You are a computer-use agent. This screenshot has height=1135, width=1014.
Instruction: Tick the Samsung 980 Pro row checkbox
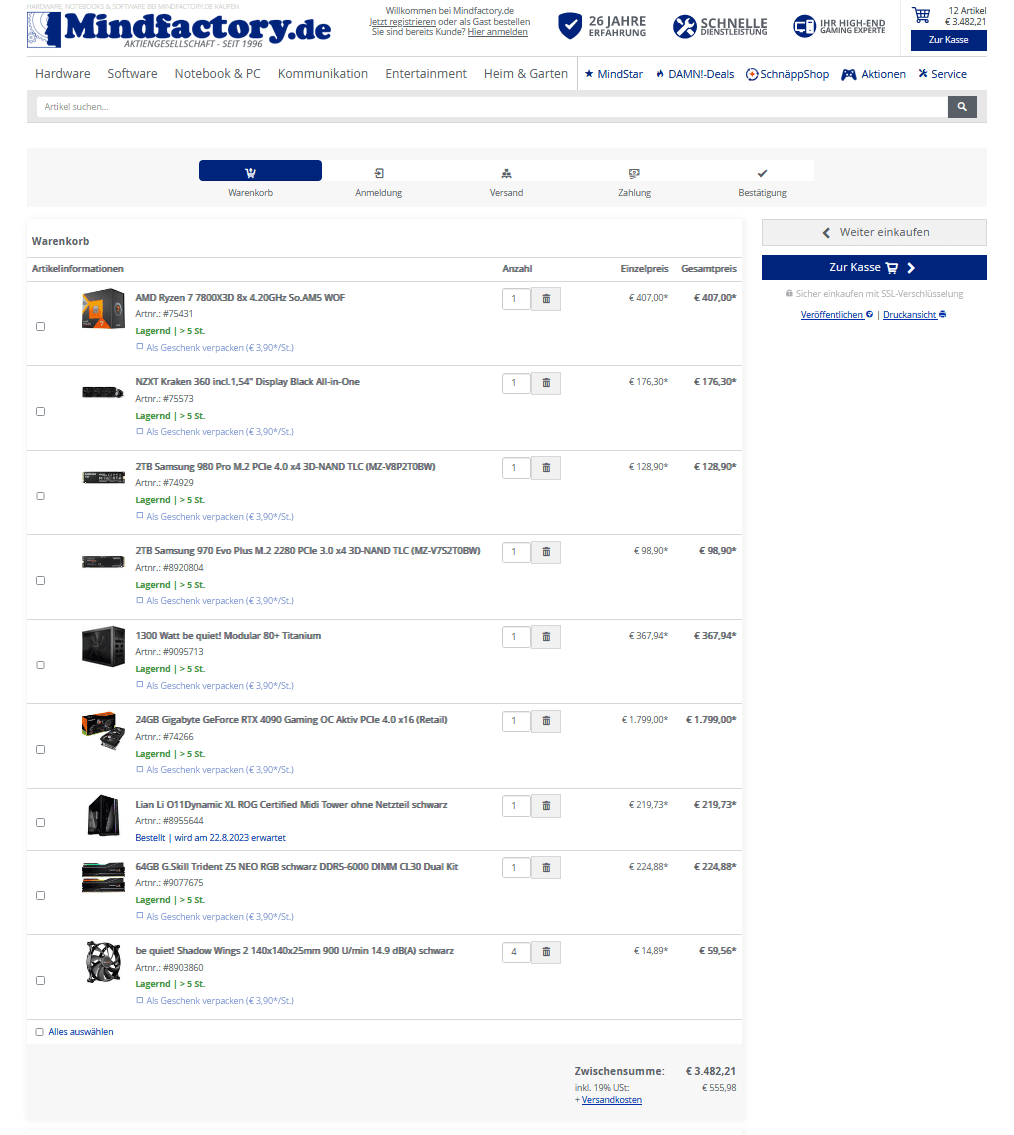tap(41, 496)
